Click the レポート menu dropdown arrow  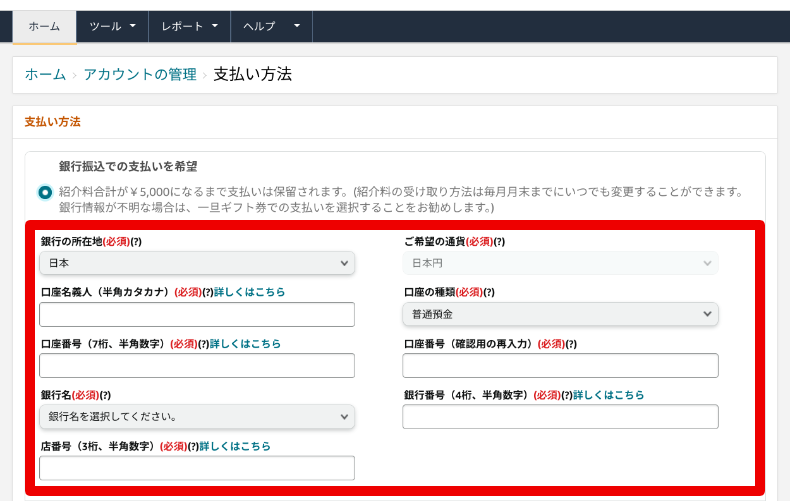[215, 26]
